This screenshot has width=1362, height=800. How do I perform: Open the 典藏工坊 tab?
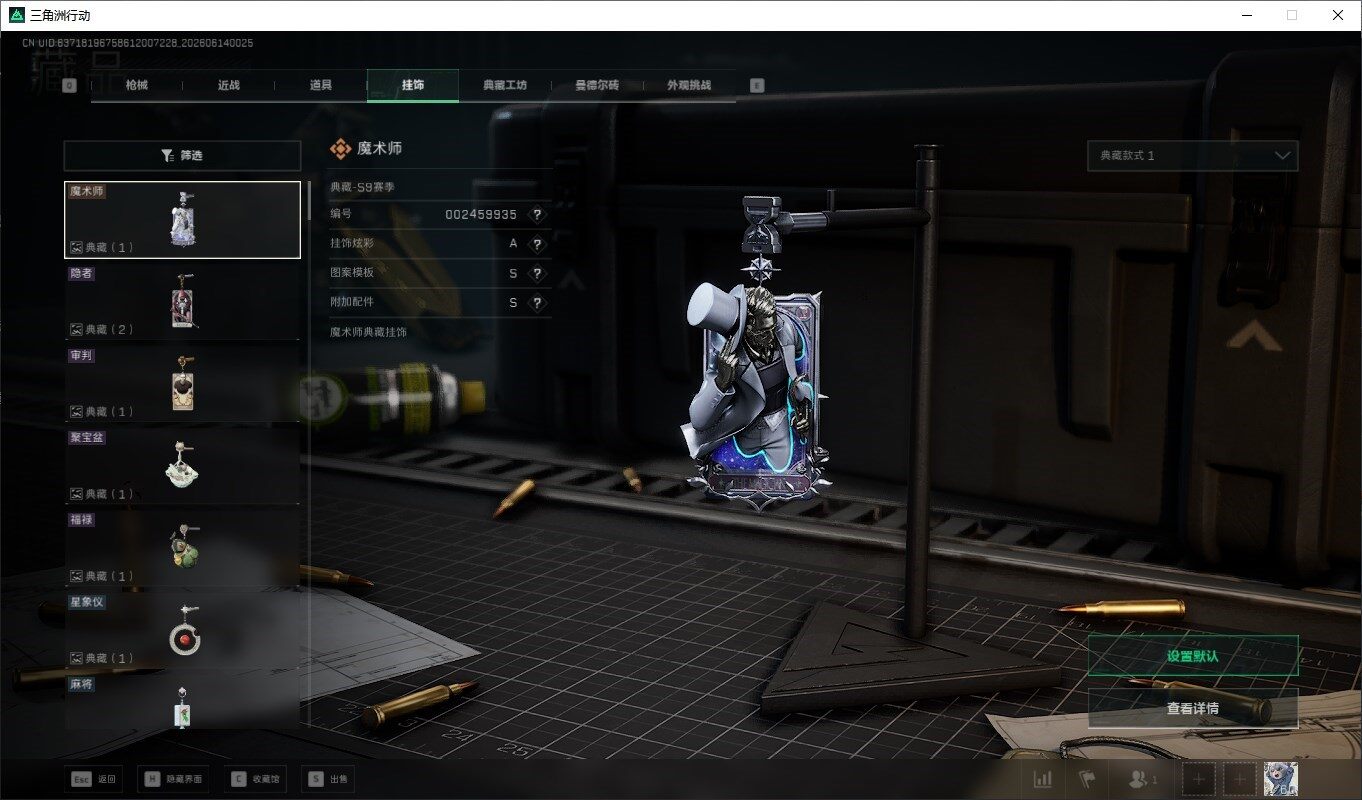coord(505,85)
